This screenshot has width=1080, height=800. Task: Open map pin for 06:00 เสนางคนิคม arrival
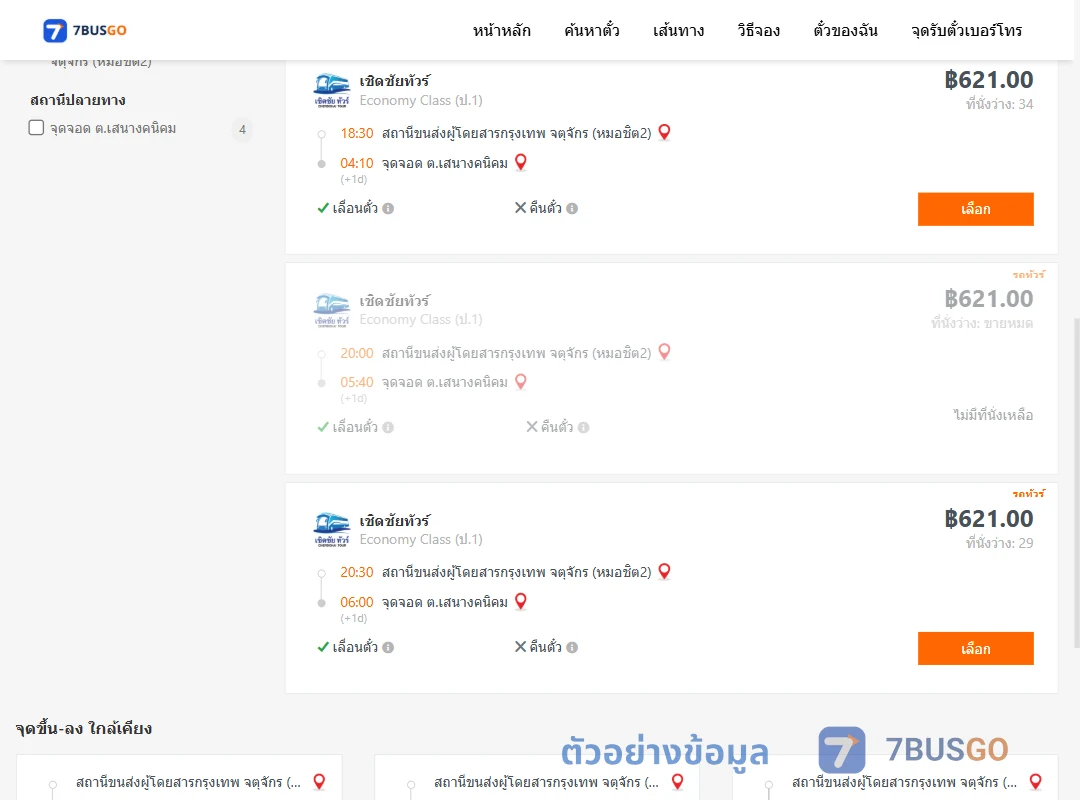pos(521,602)
